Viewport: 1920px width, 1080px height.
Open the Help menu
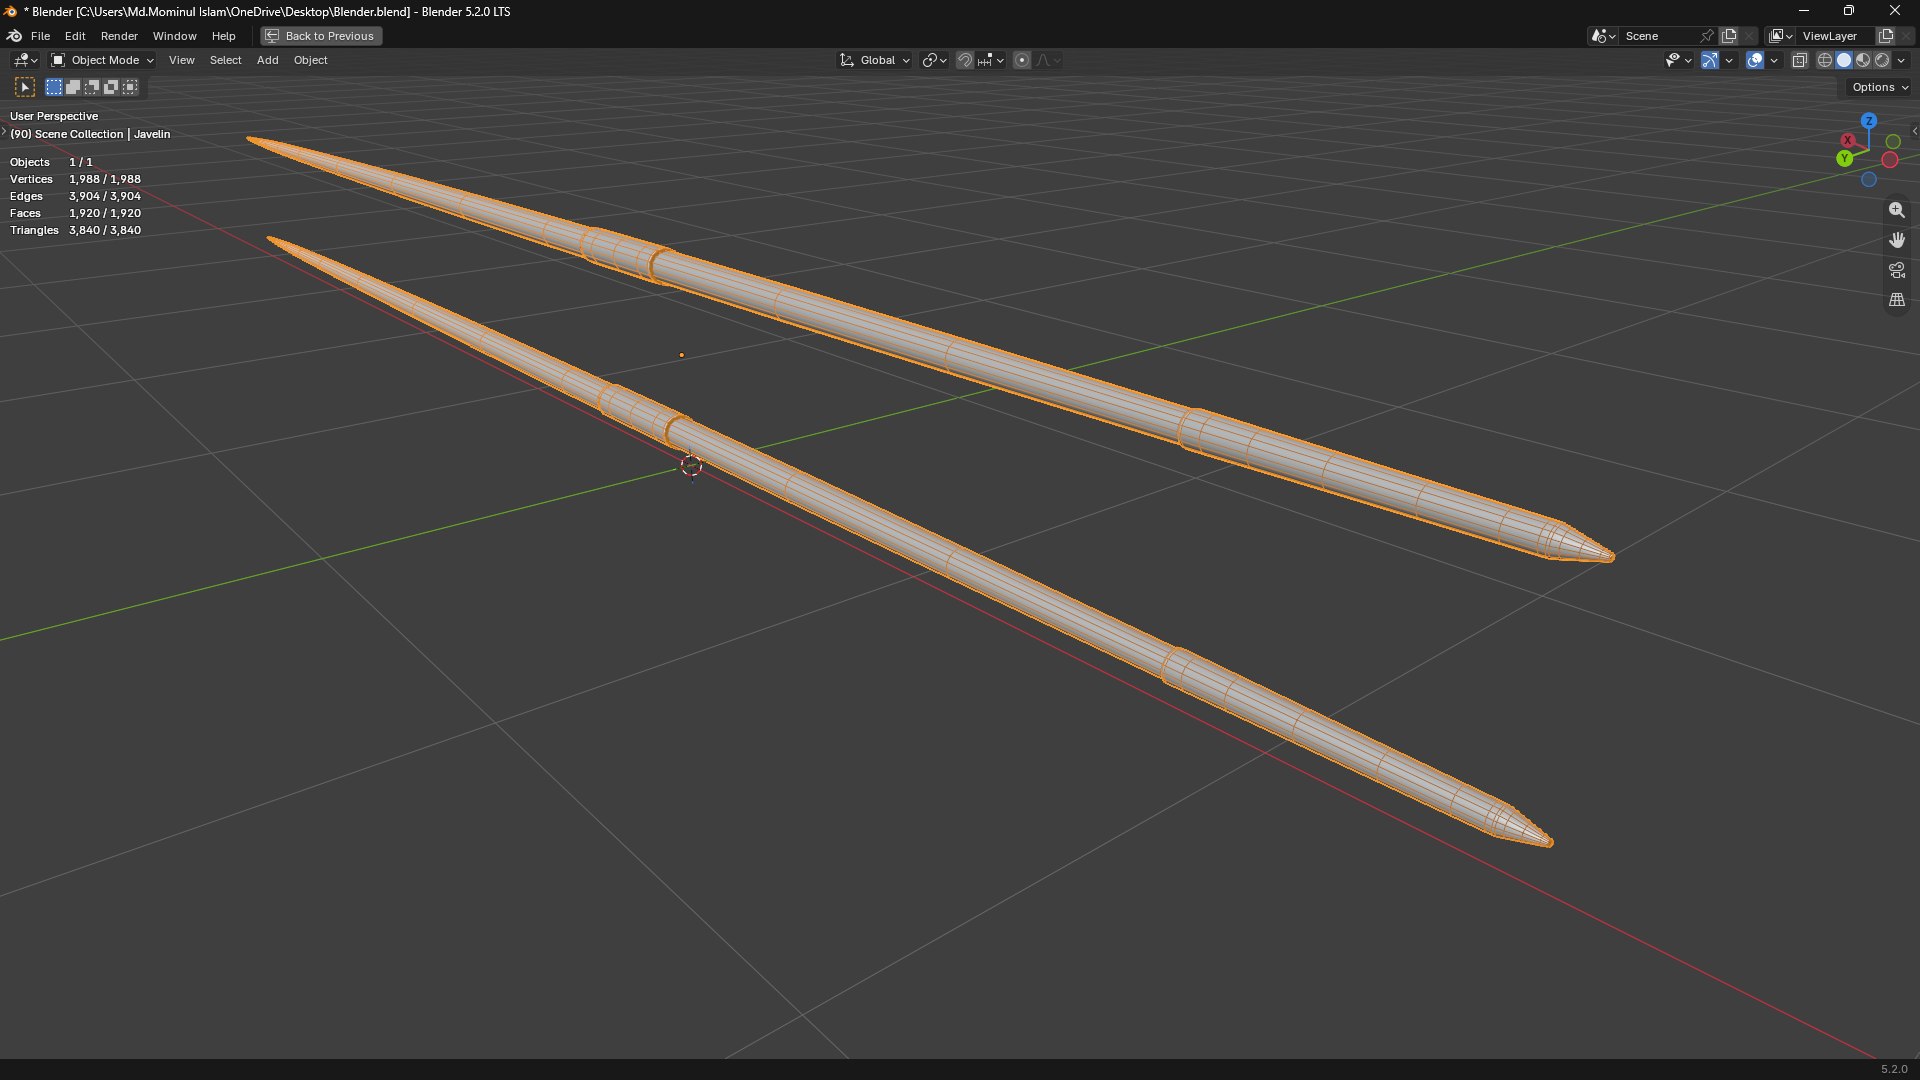coord(223,36)
